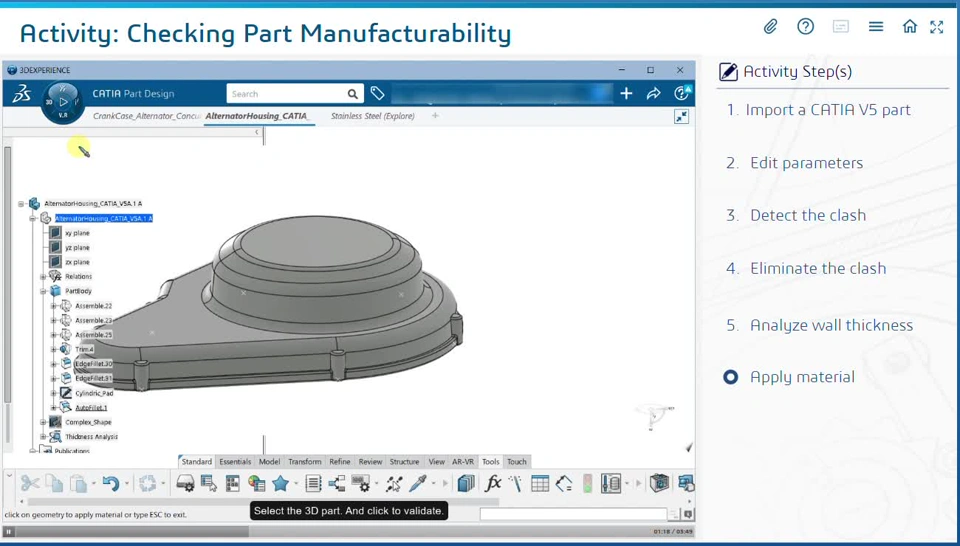The height and width of the screenshot is (546, 960).
Task: Click the Copy tool icon
Action: tap(55, 484)
